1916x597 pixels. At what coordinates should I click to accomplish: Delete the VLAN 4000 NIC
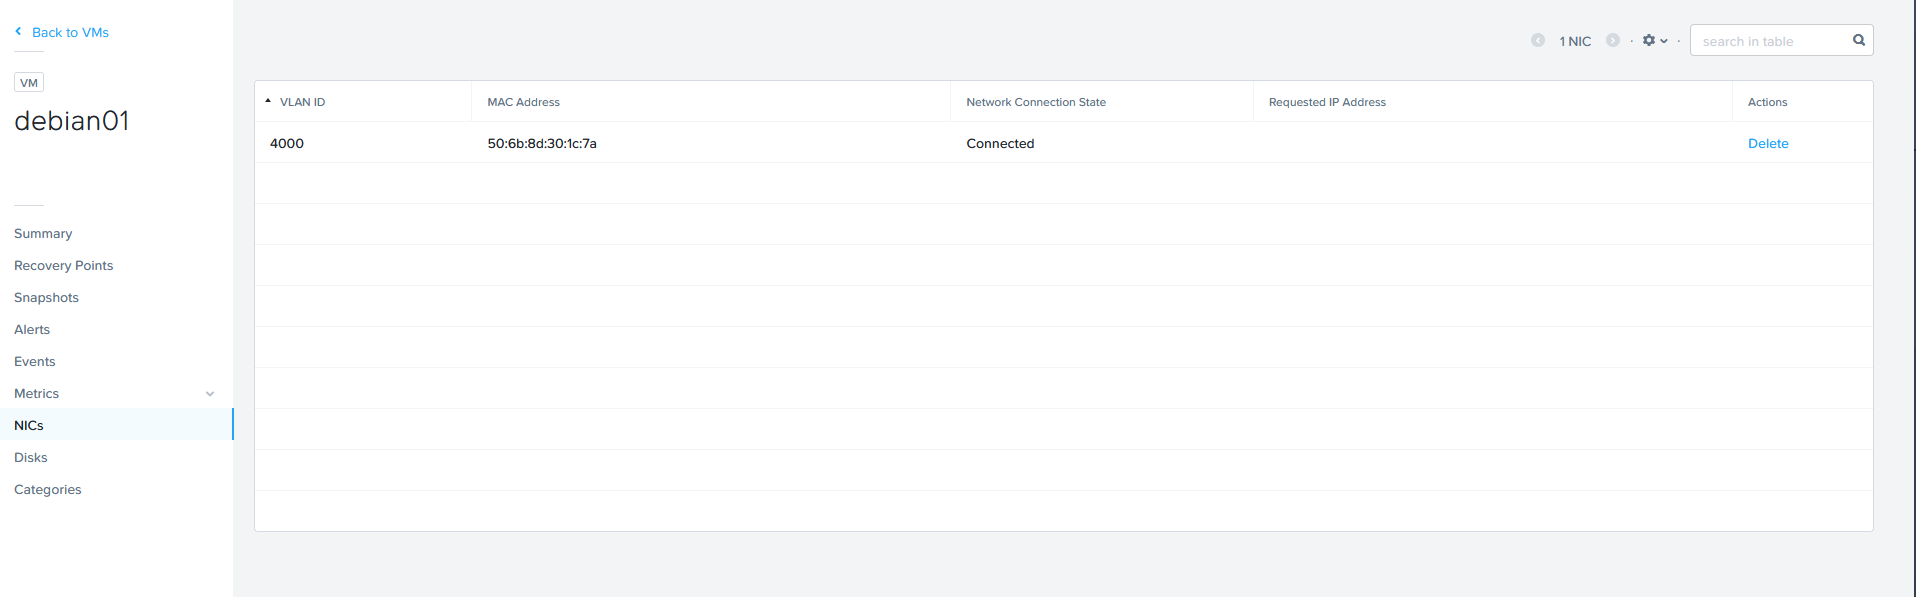(1768, 143)
